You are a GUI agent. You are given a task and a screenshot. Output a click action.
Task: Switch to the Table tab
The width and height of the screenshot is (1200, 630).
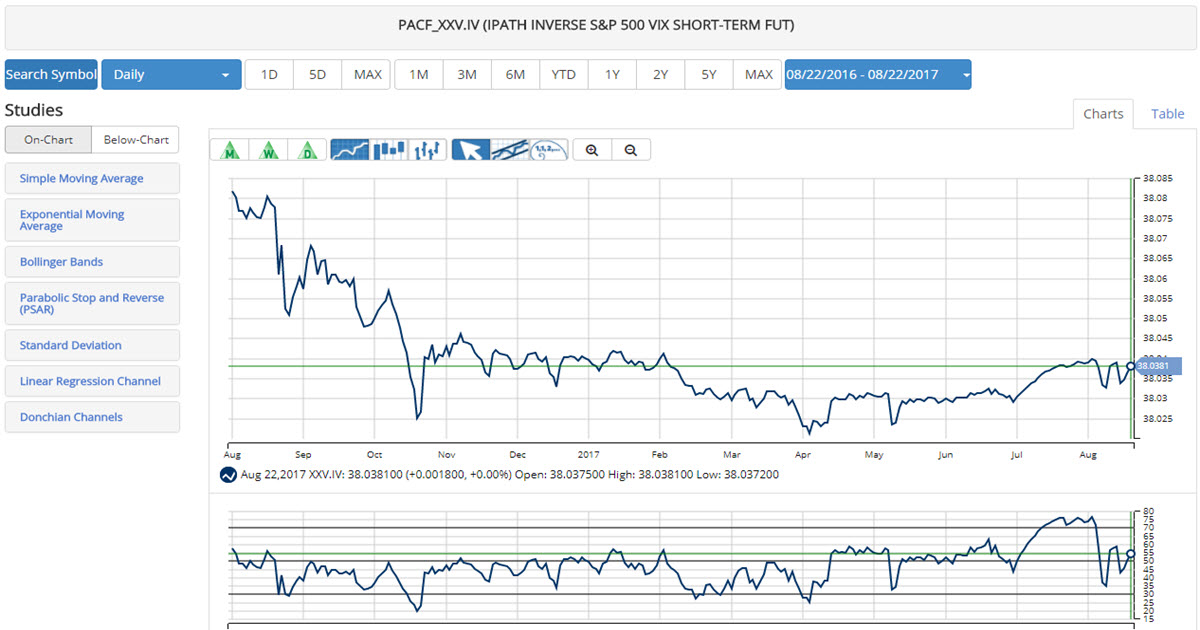[x=1167, y=114]
